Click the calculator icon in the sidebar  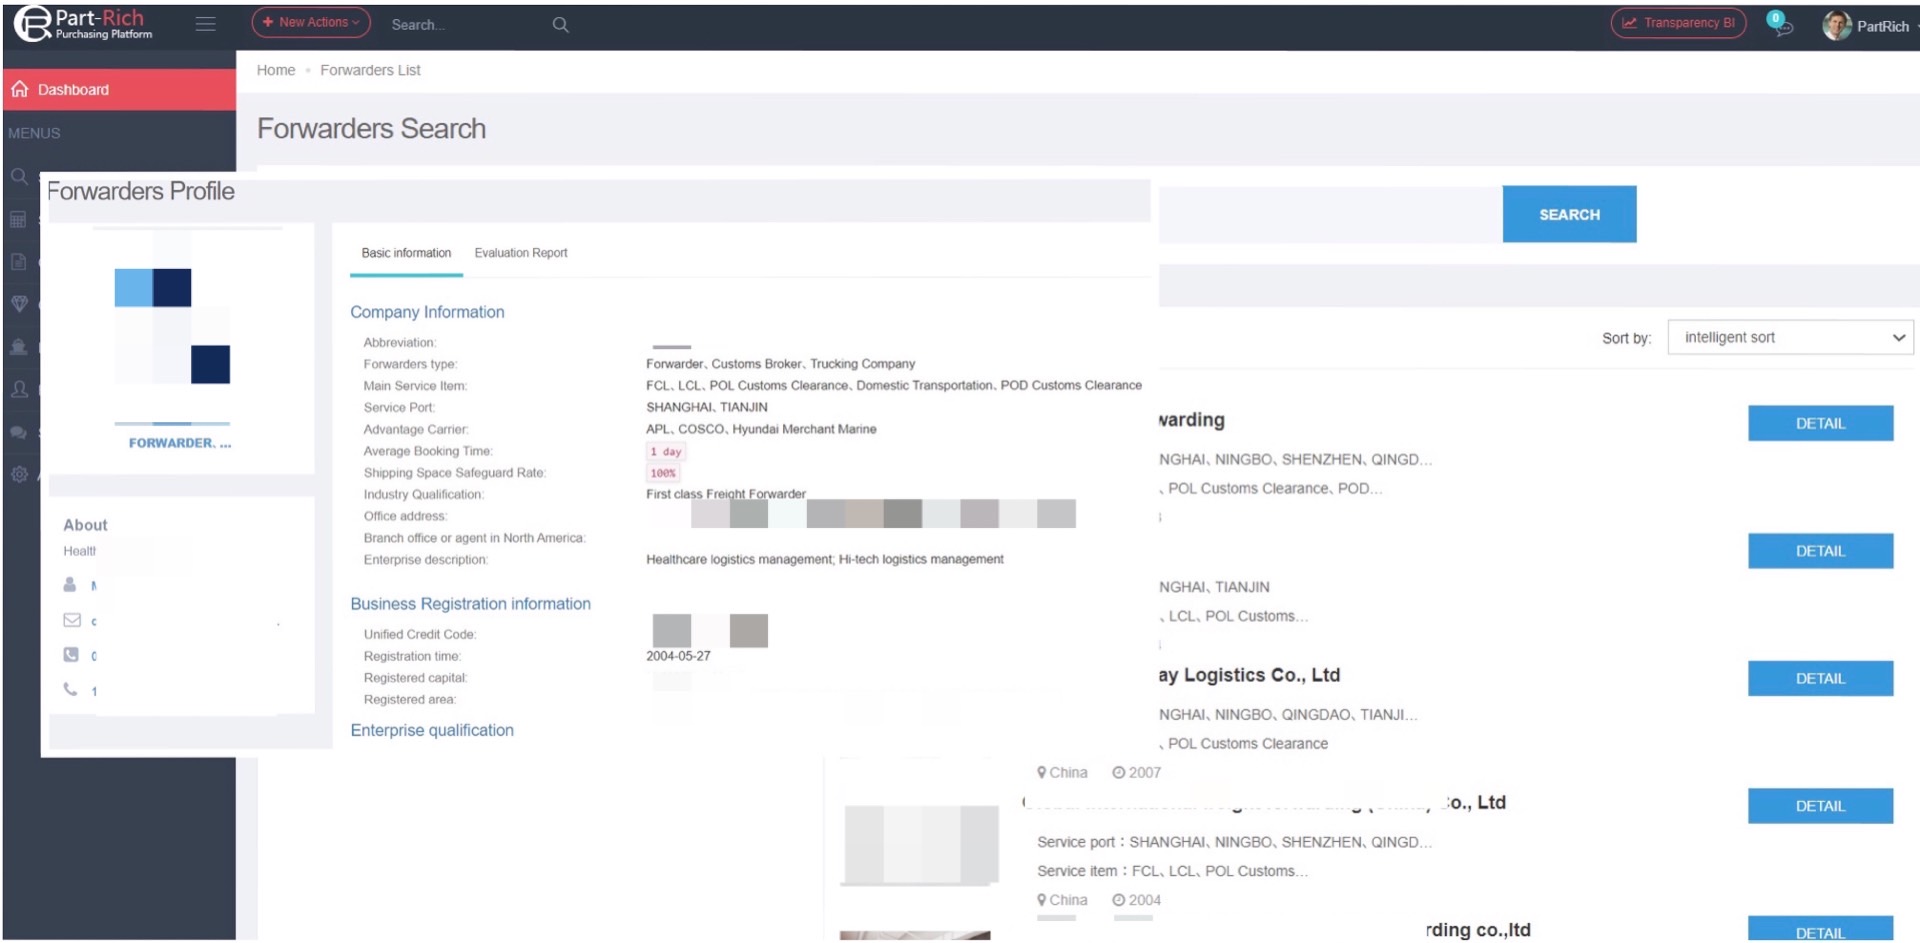tap(18, 220)
